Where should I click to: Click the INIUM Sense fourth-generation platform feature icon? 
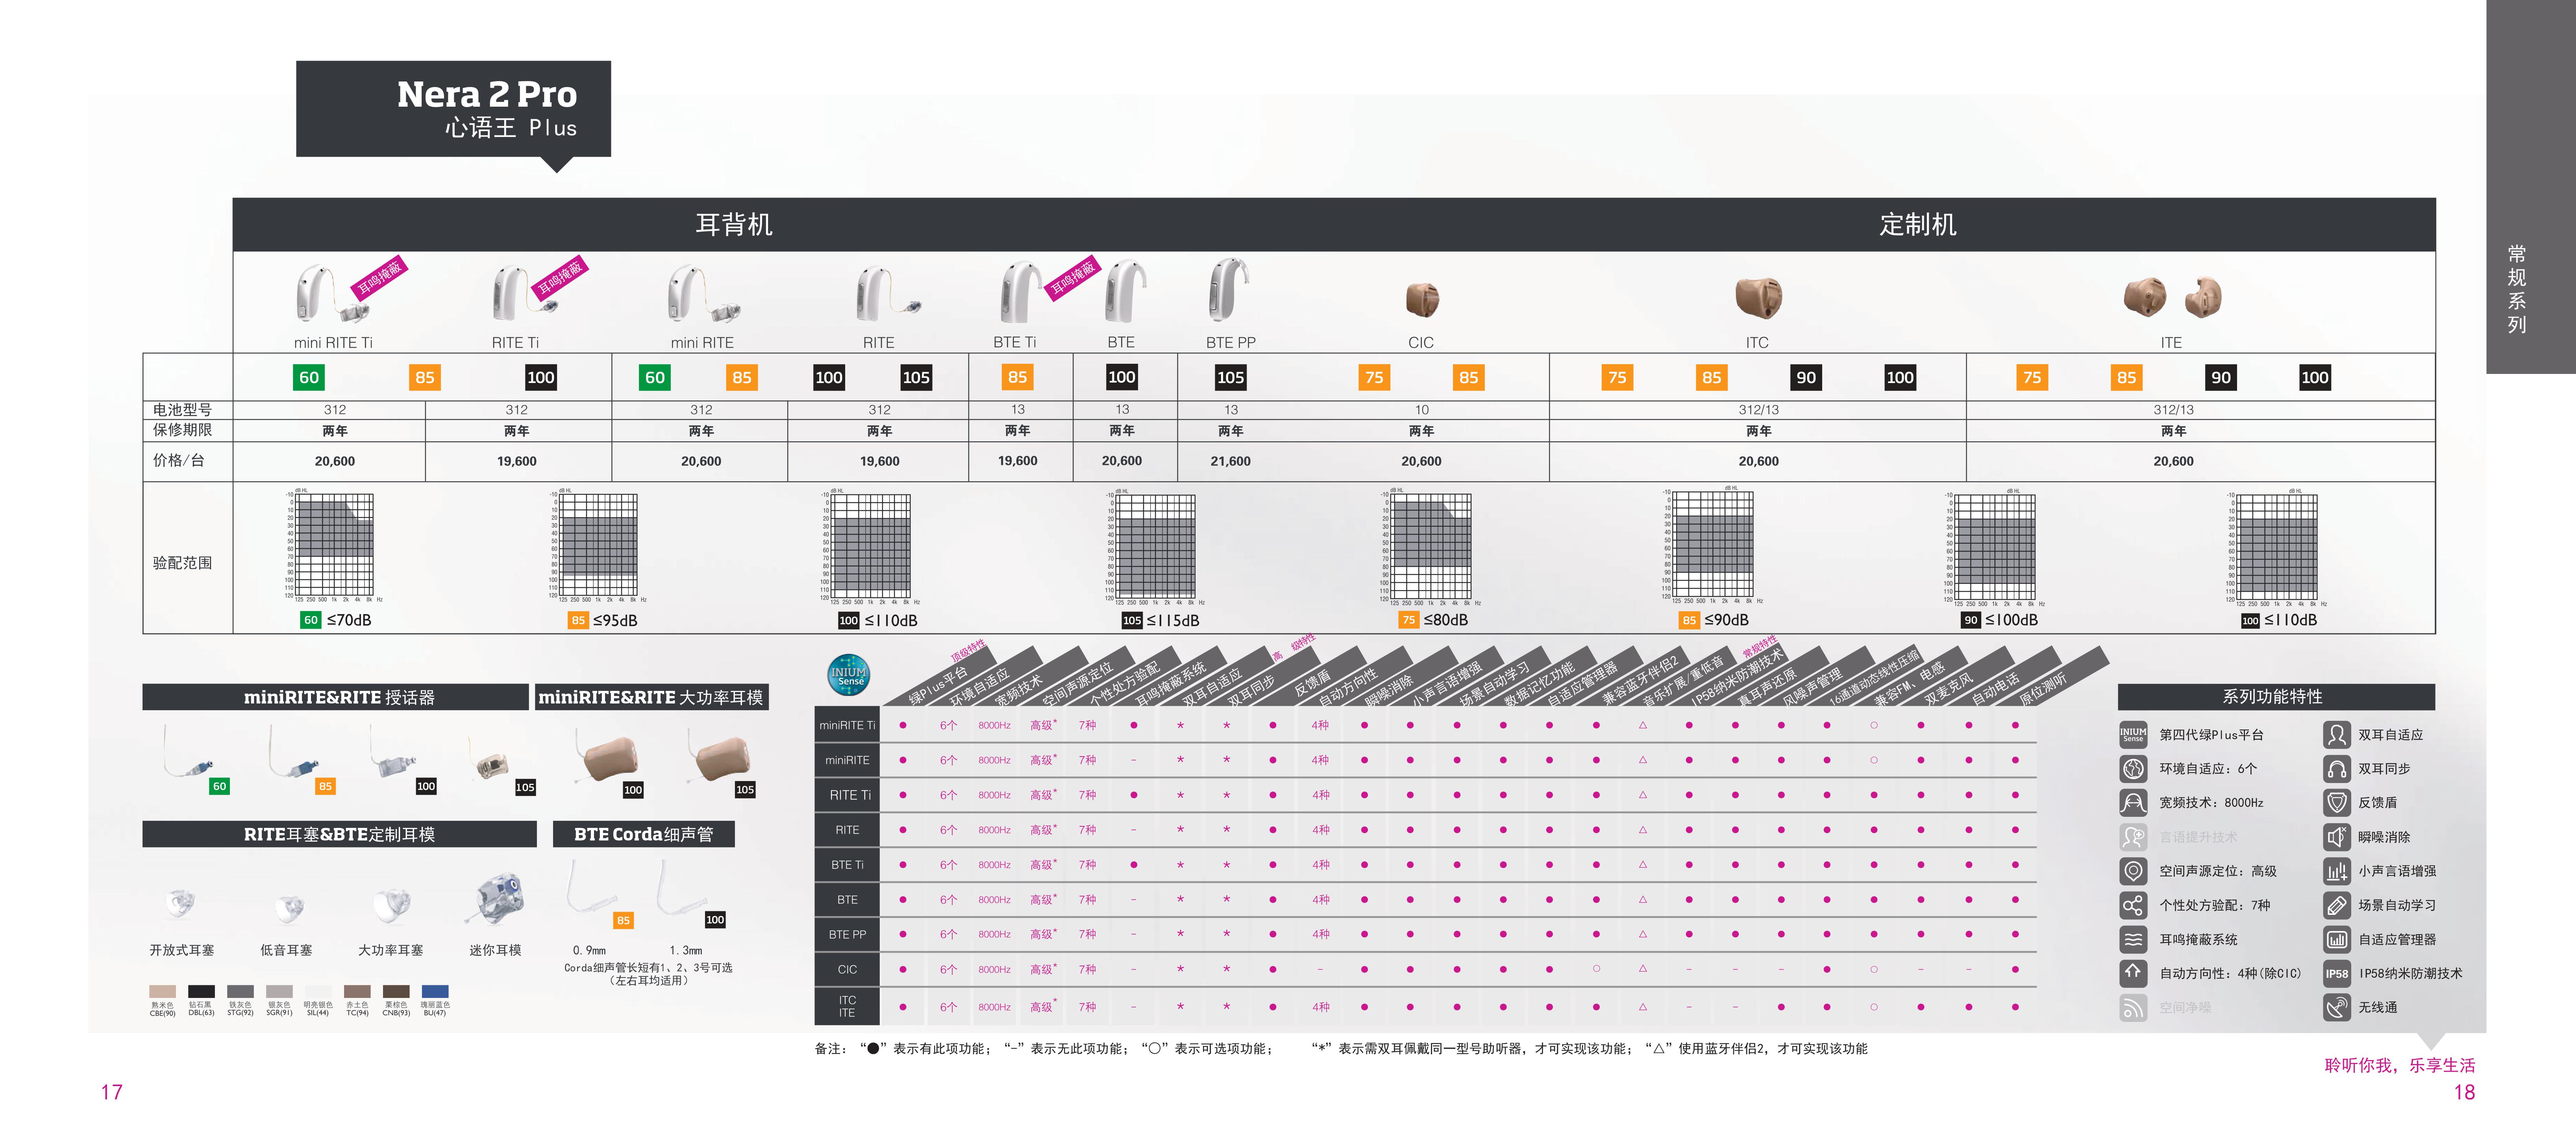pos(2133,735)
